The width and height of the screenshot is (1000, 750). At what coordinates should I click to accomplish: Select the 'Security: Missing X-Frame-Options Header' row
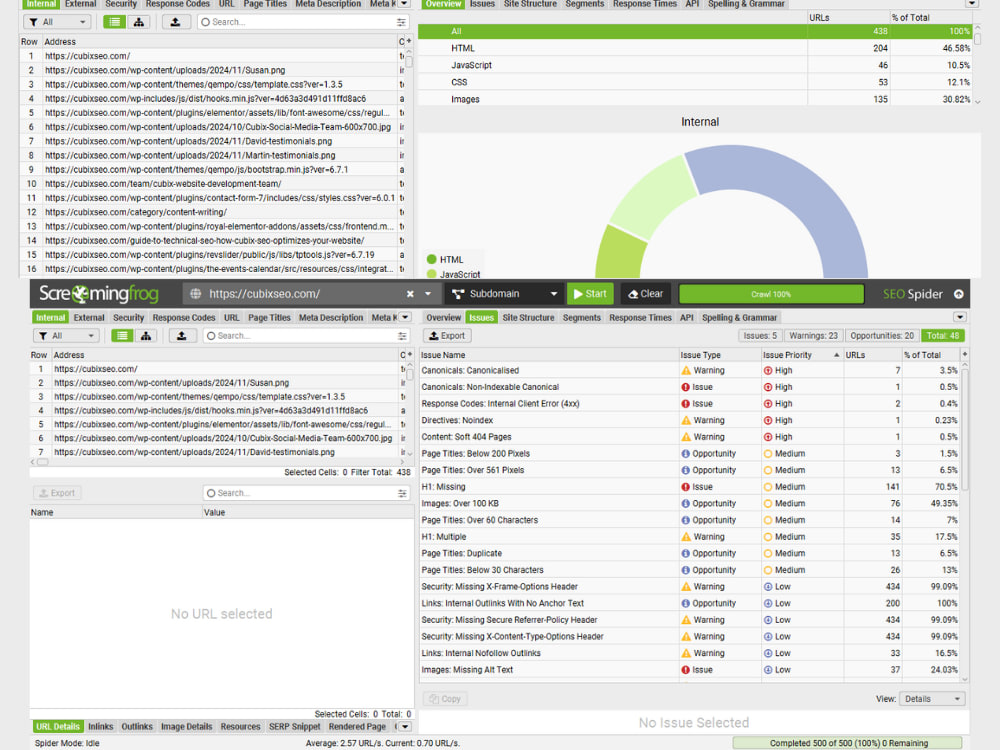pos(689,587)
